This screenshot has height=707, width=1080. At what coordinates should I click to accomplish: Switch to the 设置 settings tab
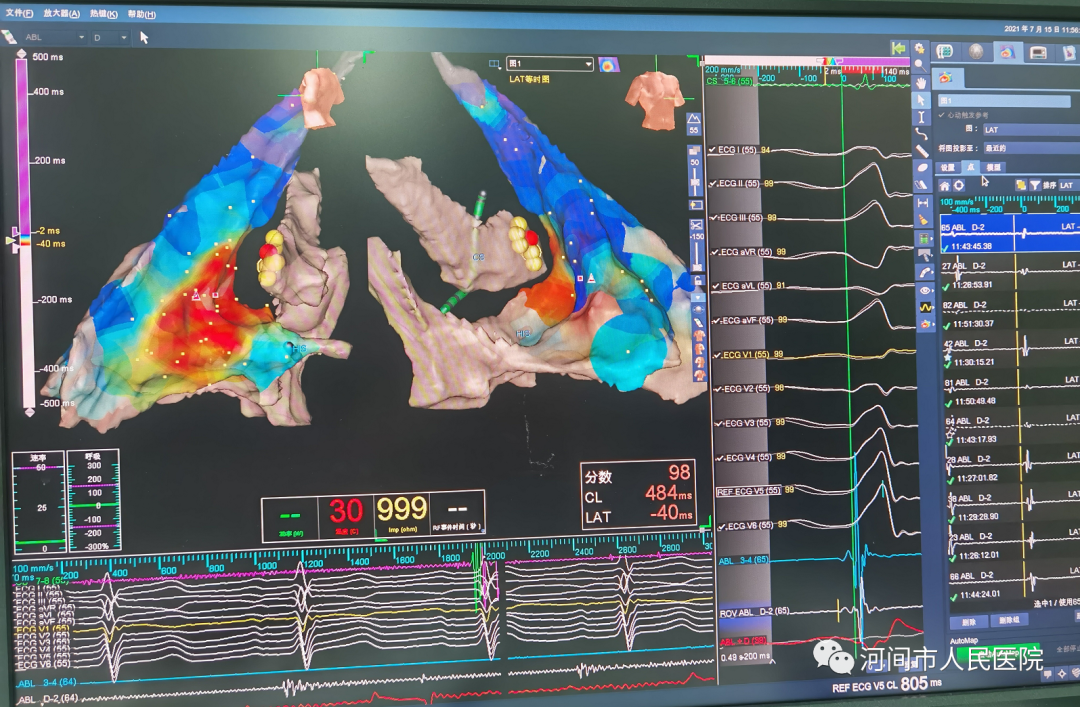coord(948,167)
